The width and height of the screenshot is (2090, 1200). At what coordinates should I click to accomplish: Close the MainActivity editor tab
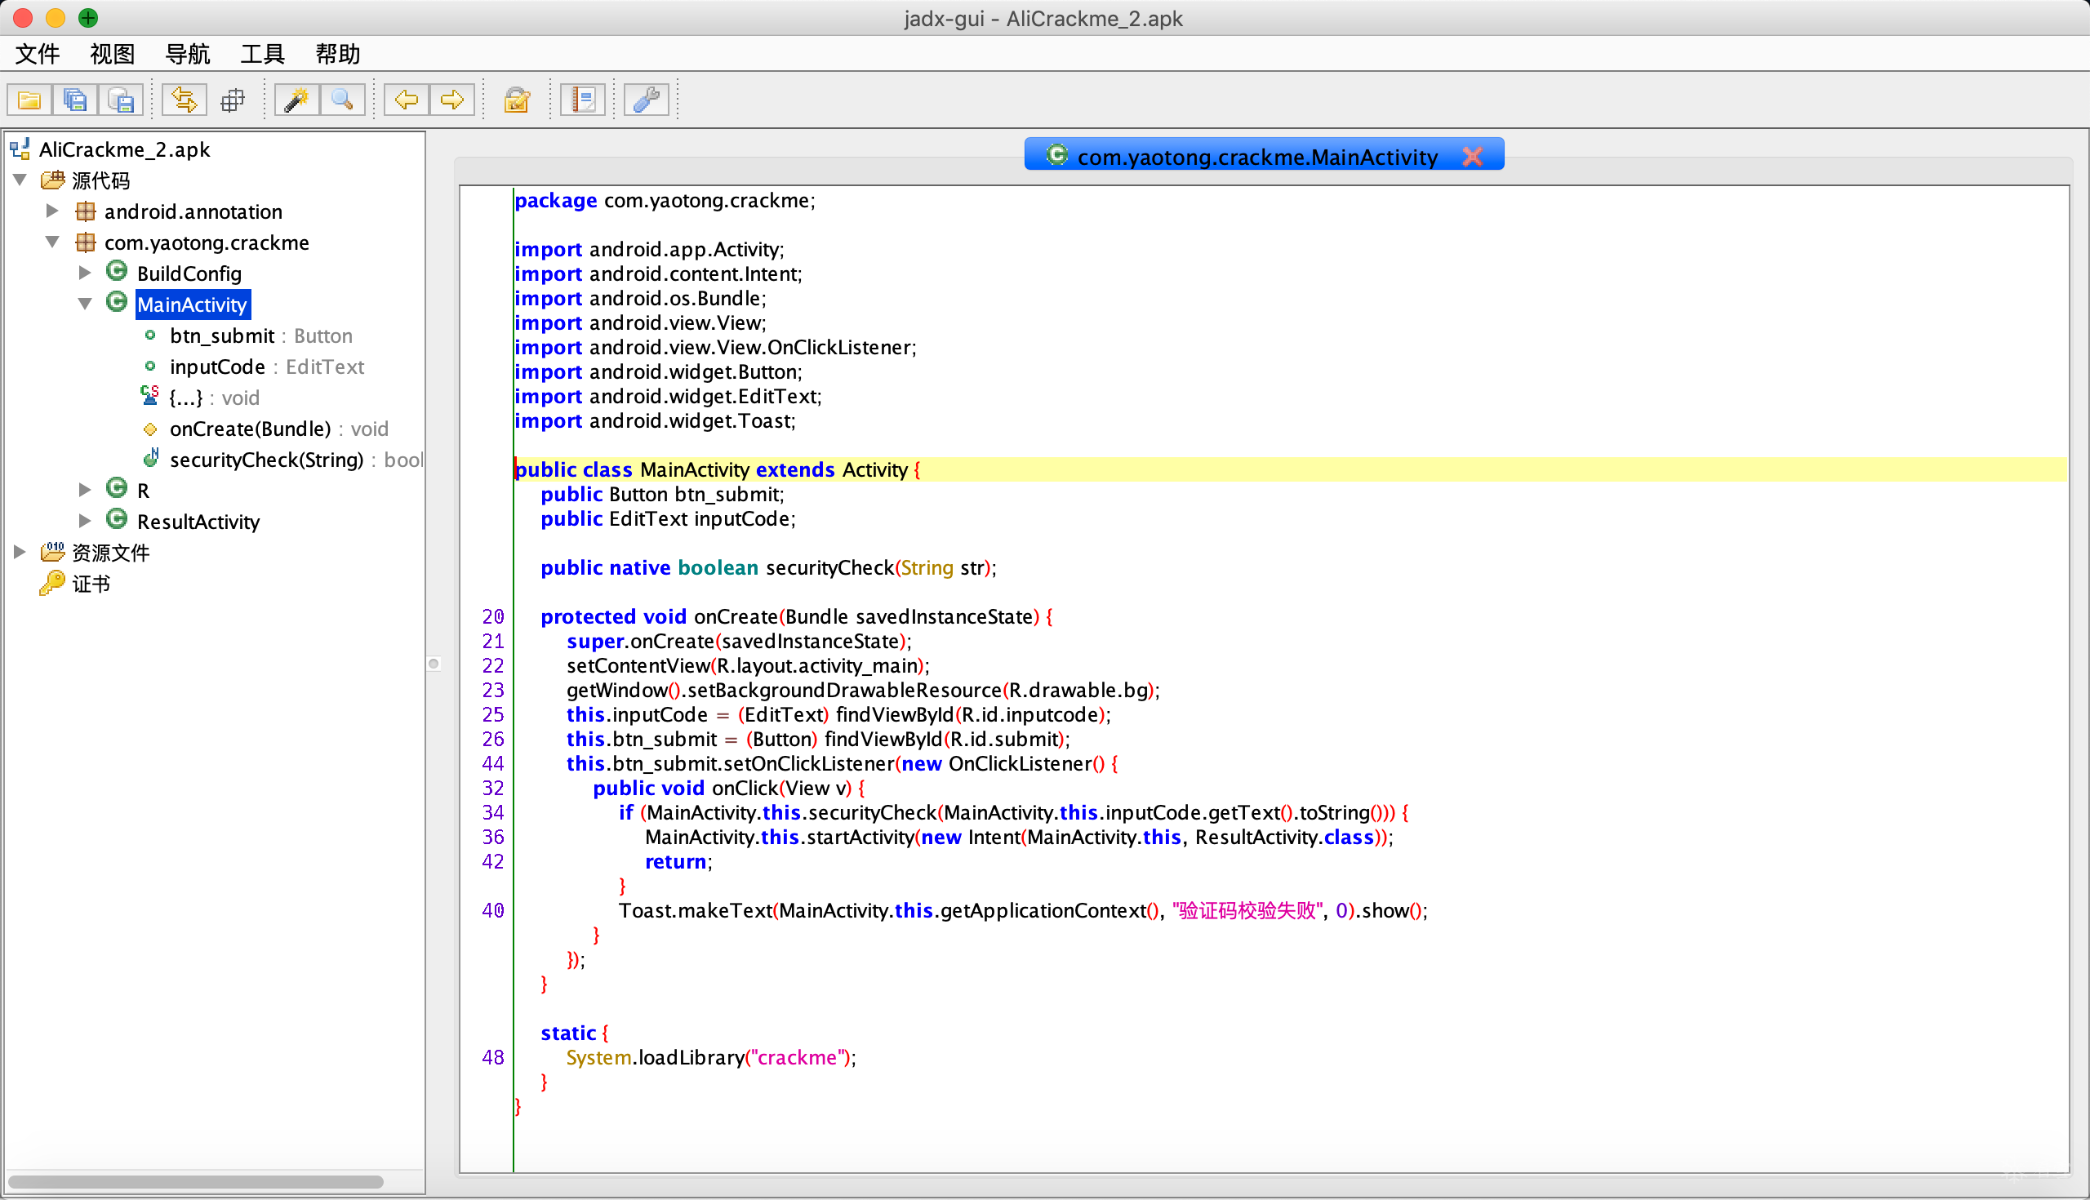1472,156
